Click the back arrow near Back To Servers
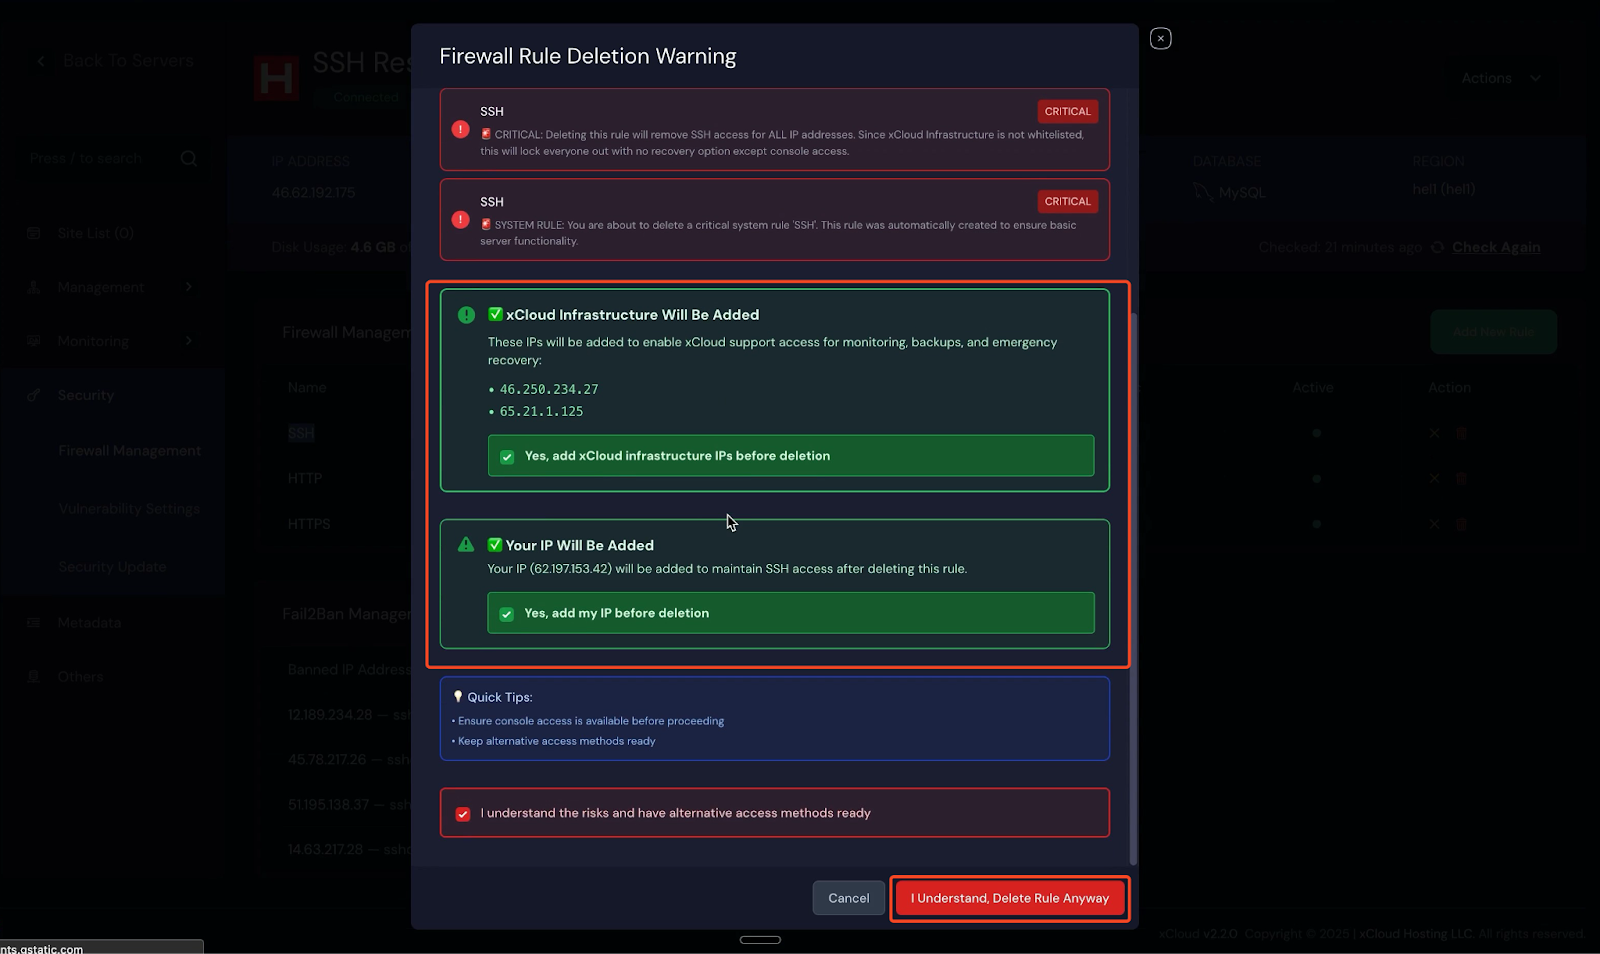The height and width of the screenshot is (954, 1600). (x=40, y=61)
